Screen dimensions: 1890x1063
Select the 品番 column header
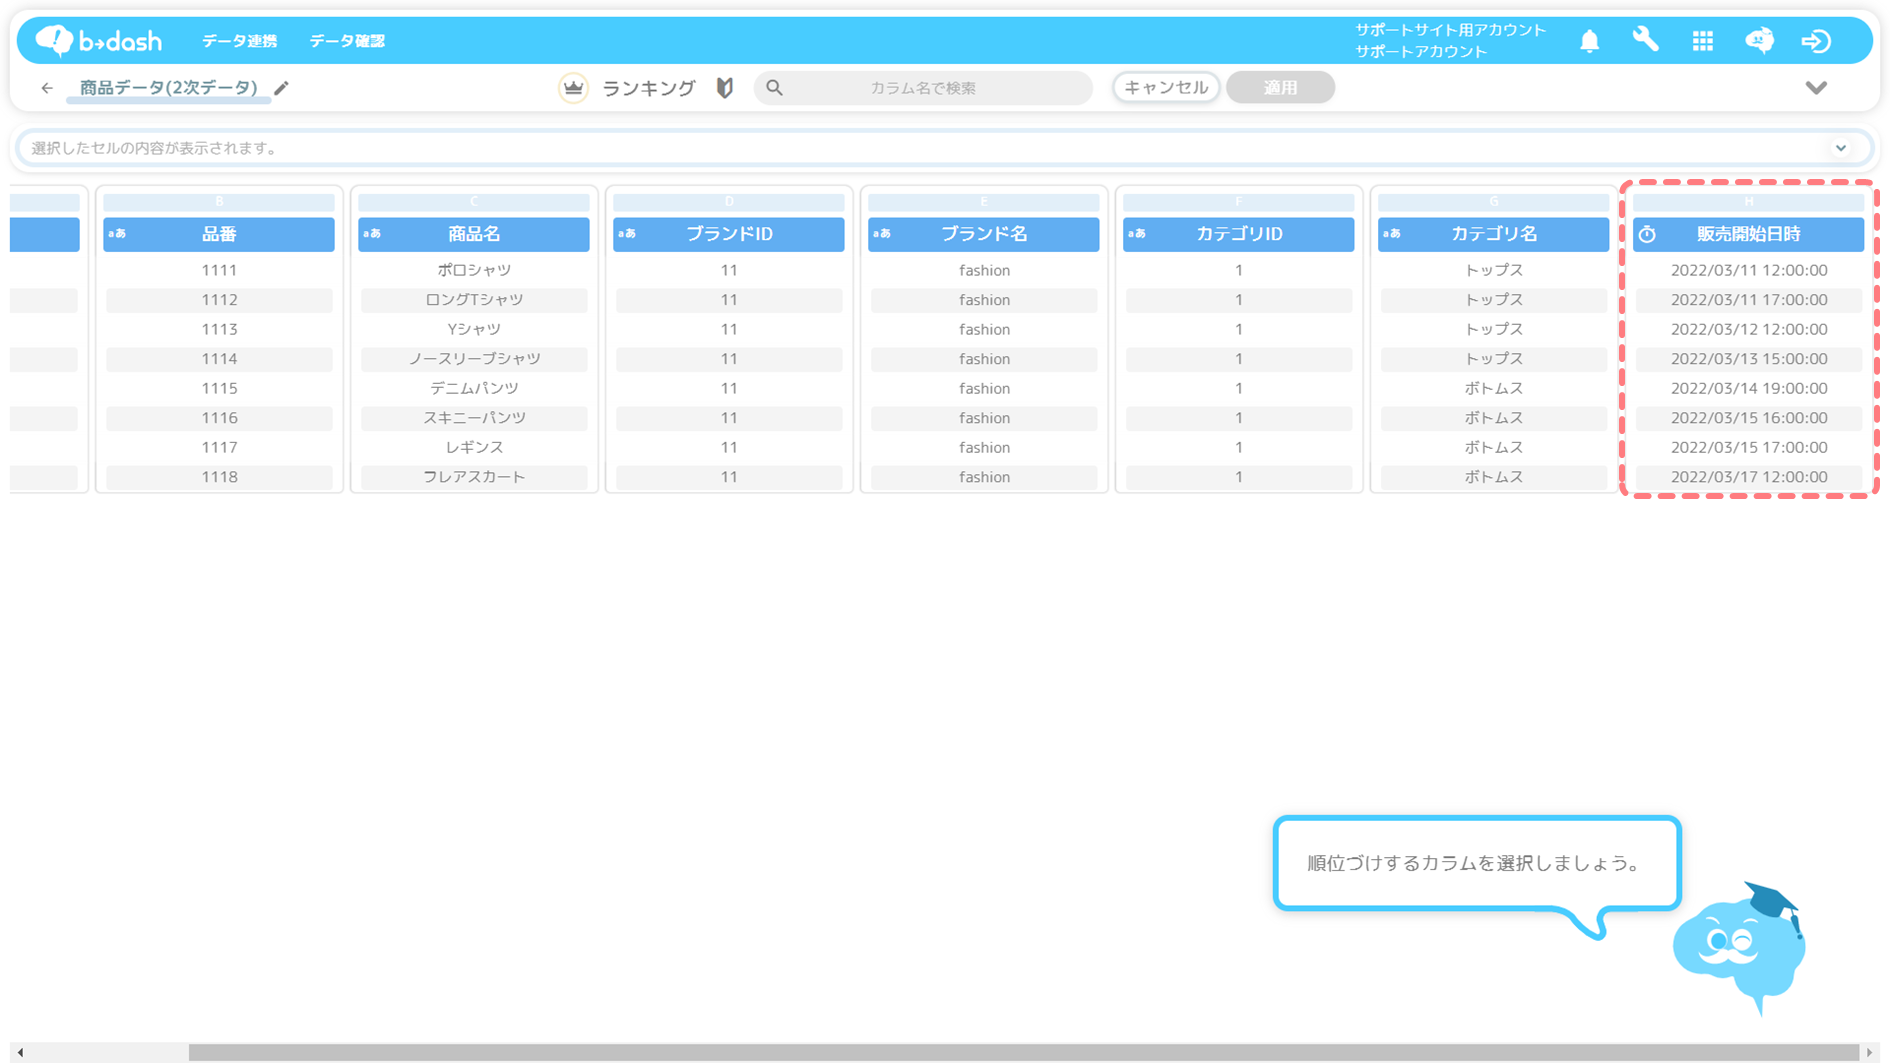[219, 234]
